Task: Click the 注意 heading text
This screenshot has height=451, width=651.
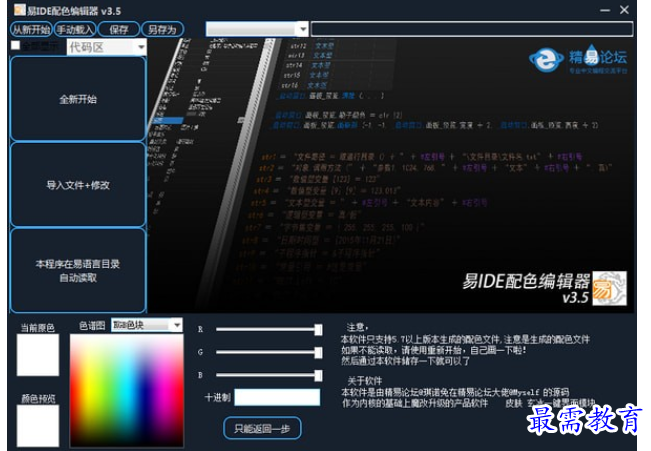Action: tap(357, 327)
